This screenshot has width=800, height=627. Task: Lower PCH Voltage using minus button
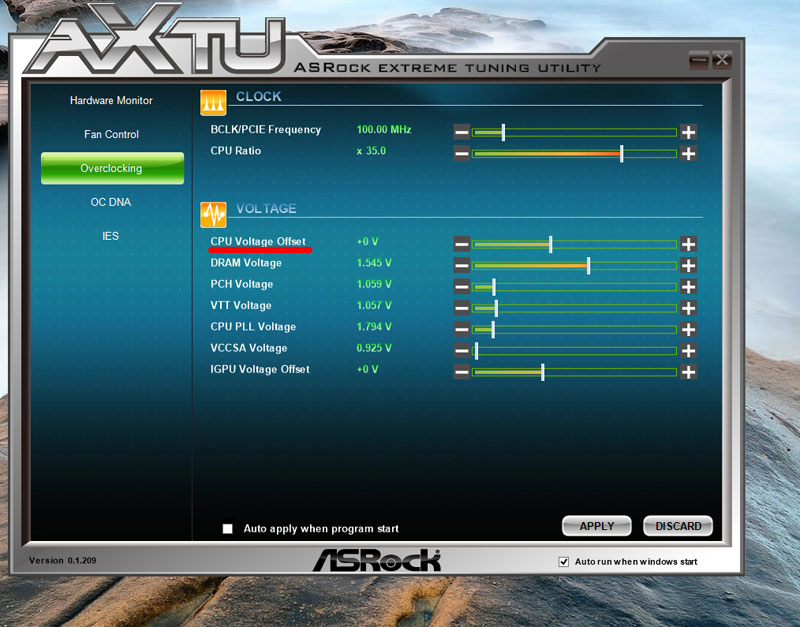(x=462, y=287)
